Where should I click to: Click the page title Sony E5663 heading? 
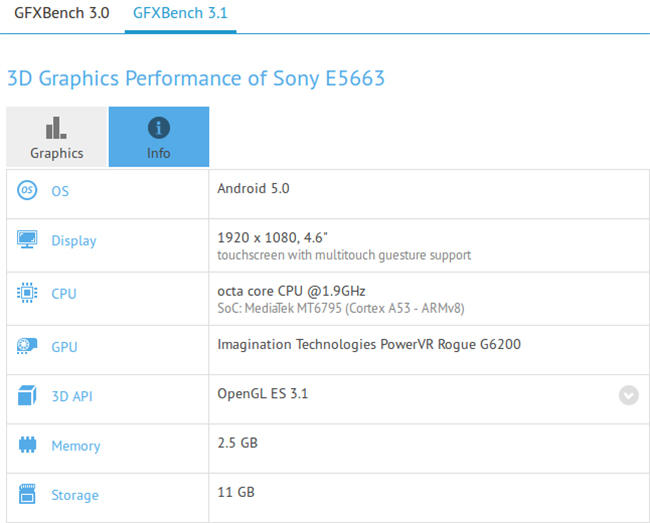click(196, 79)
